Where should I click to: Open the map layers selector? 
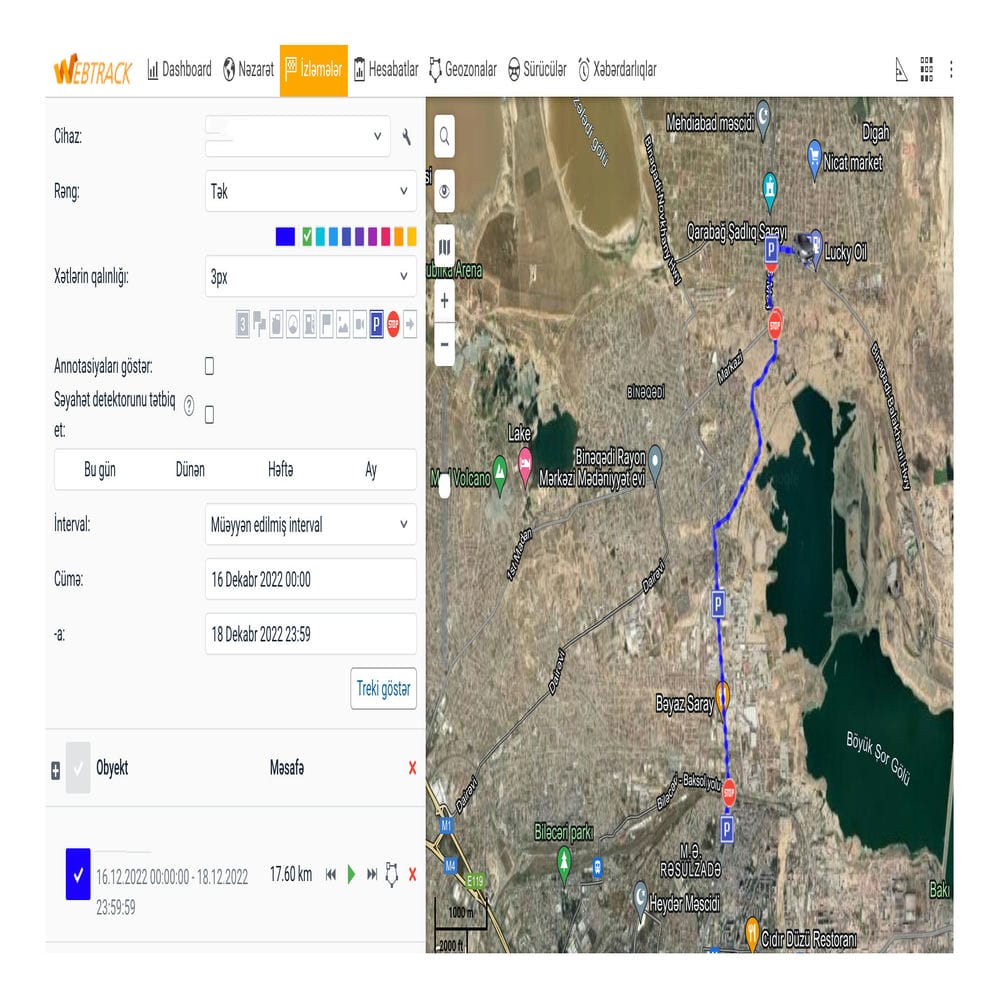click(x=445, y=246)
